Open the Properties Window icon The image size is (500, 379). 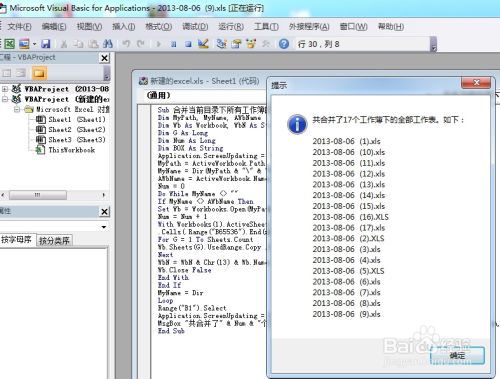tap(236, 44)
